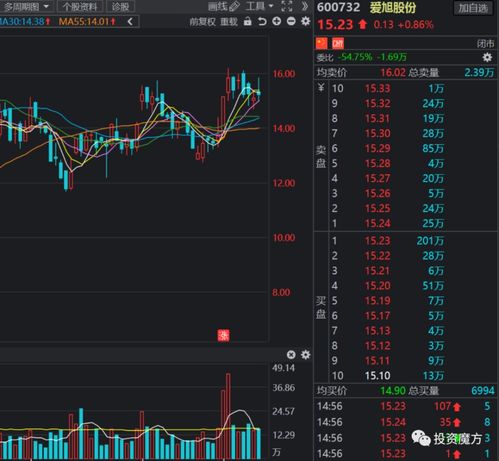Image resolution: width=499 pixels, height=461 pixels.
Task: Click the 16.00 price axis label
Action: pyautogui.click(x=284, y=74)
